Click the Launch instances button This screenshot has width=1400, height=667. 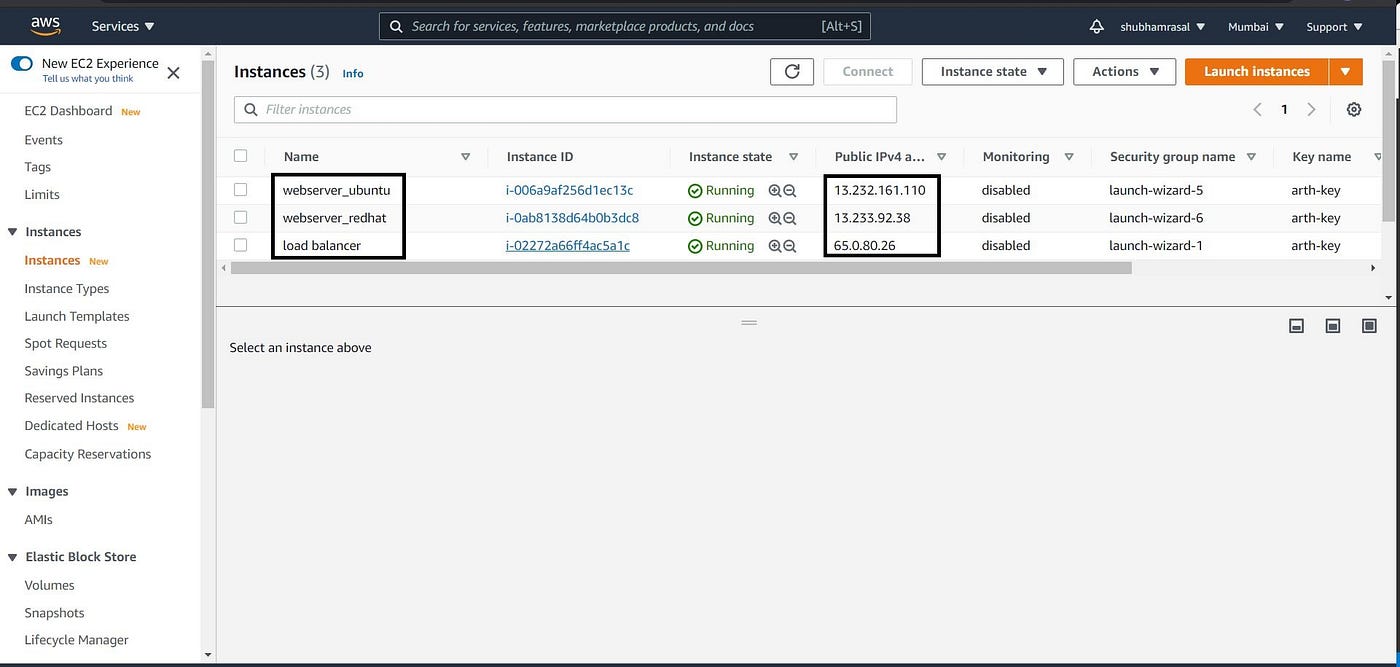pyautogui.click(x=1257, y=71)
